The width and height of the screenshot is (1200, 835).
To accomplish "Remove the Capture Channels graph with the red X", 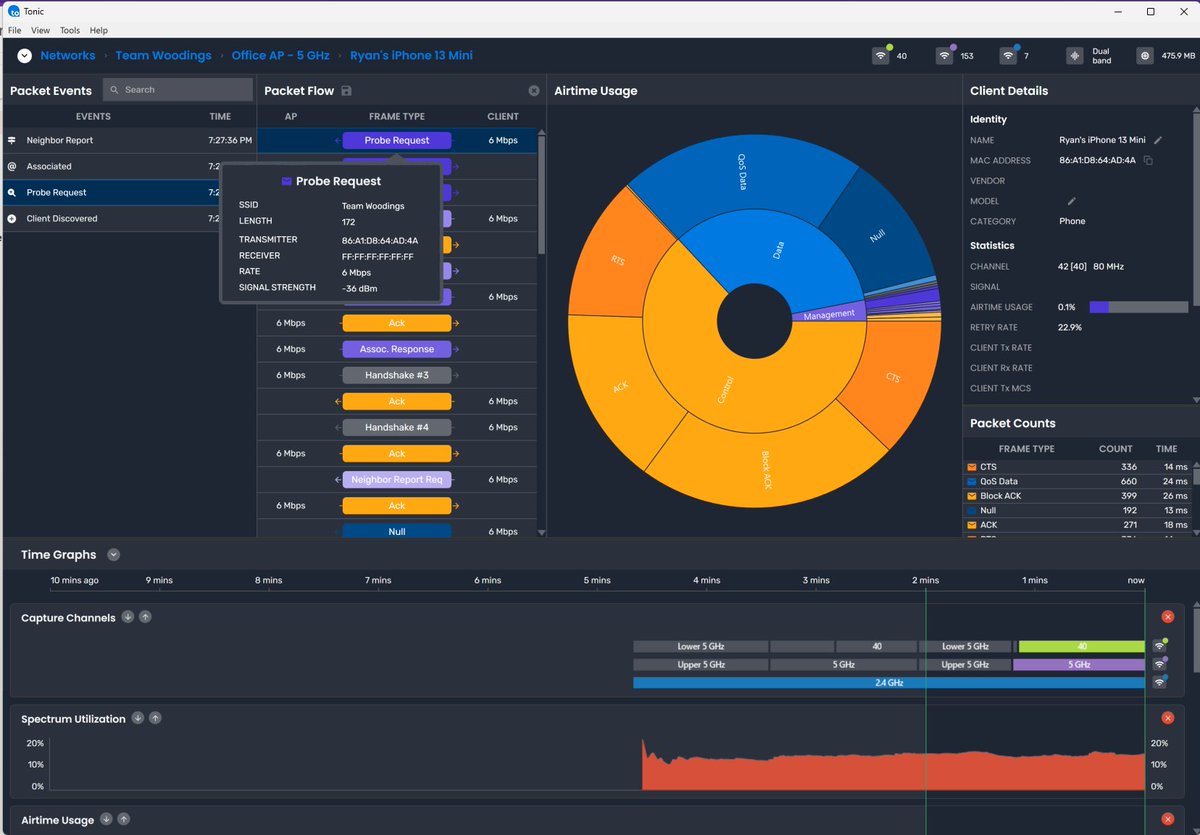I will click(x=1167, y=617).
